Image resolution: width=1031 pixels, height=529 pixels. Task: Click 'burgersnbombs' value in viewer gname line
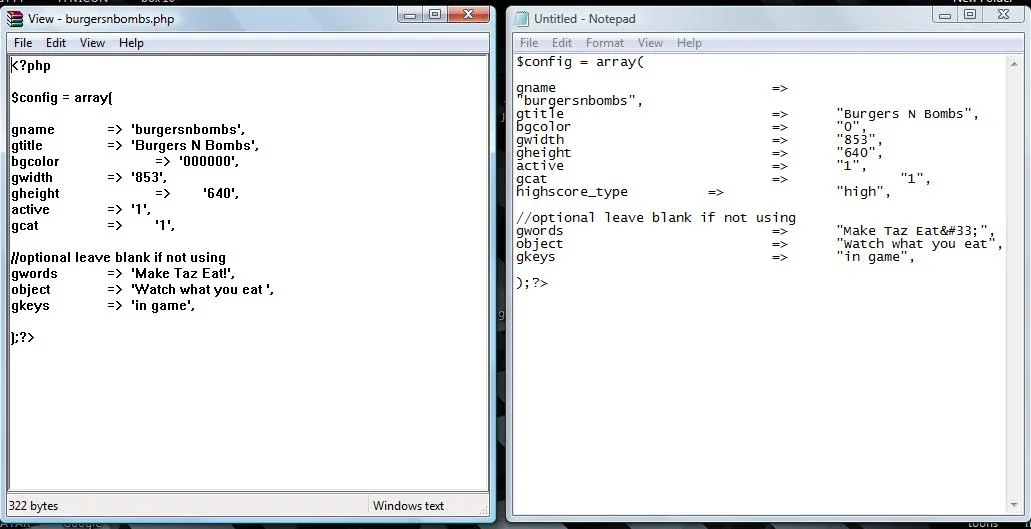click(x=187, y=129)
